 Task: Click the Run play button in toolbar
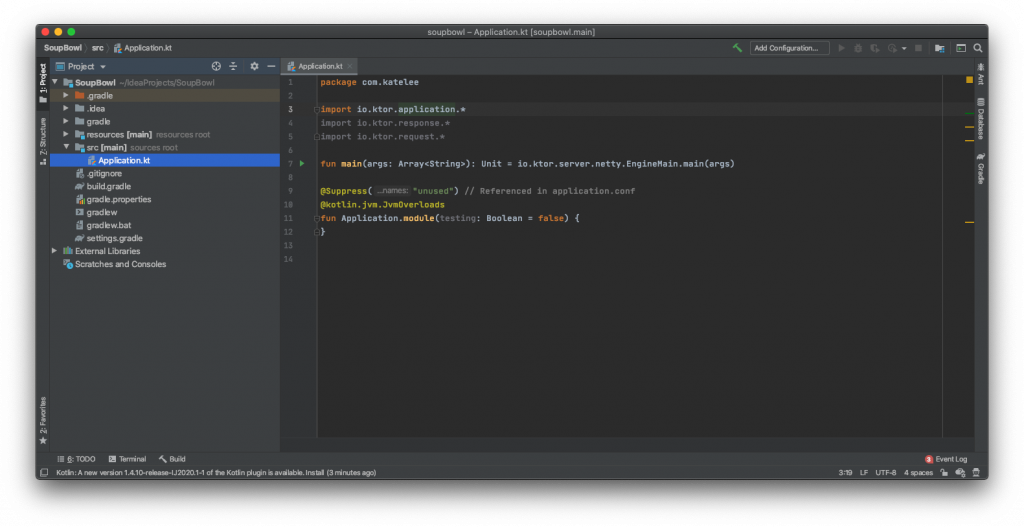[841, 48]
